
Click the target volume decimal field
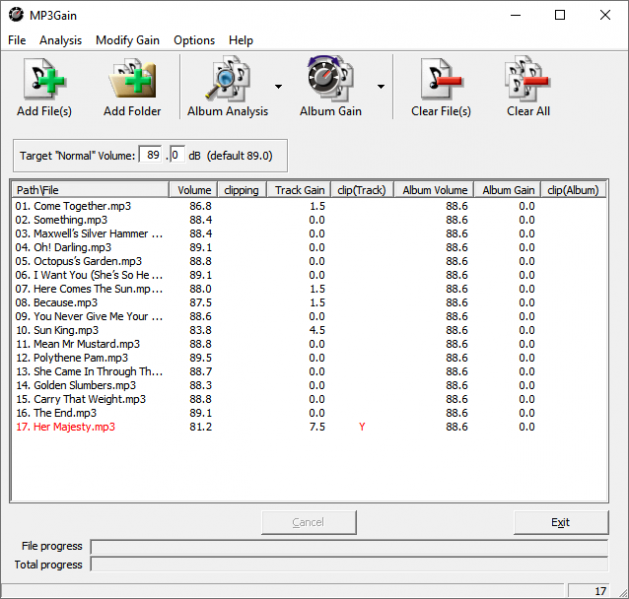[x=177, y=155]
